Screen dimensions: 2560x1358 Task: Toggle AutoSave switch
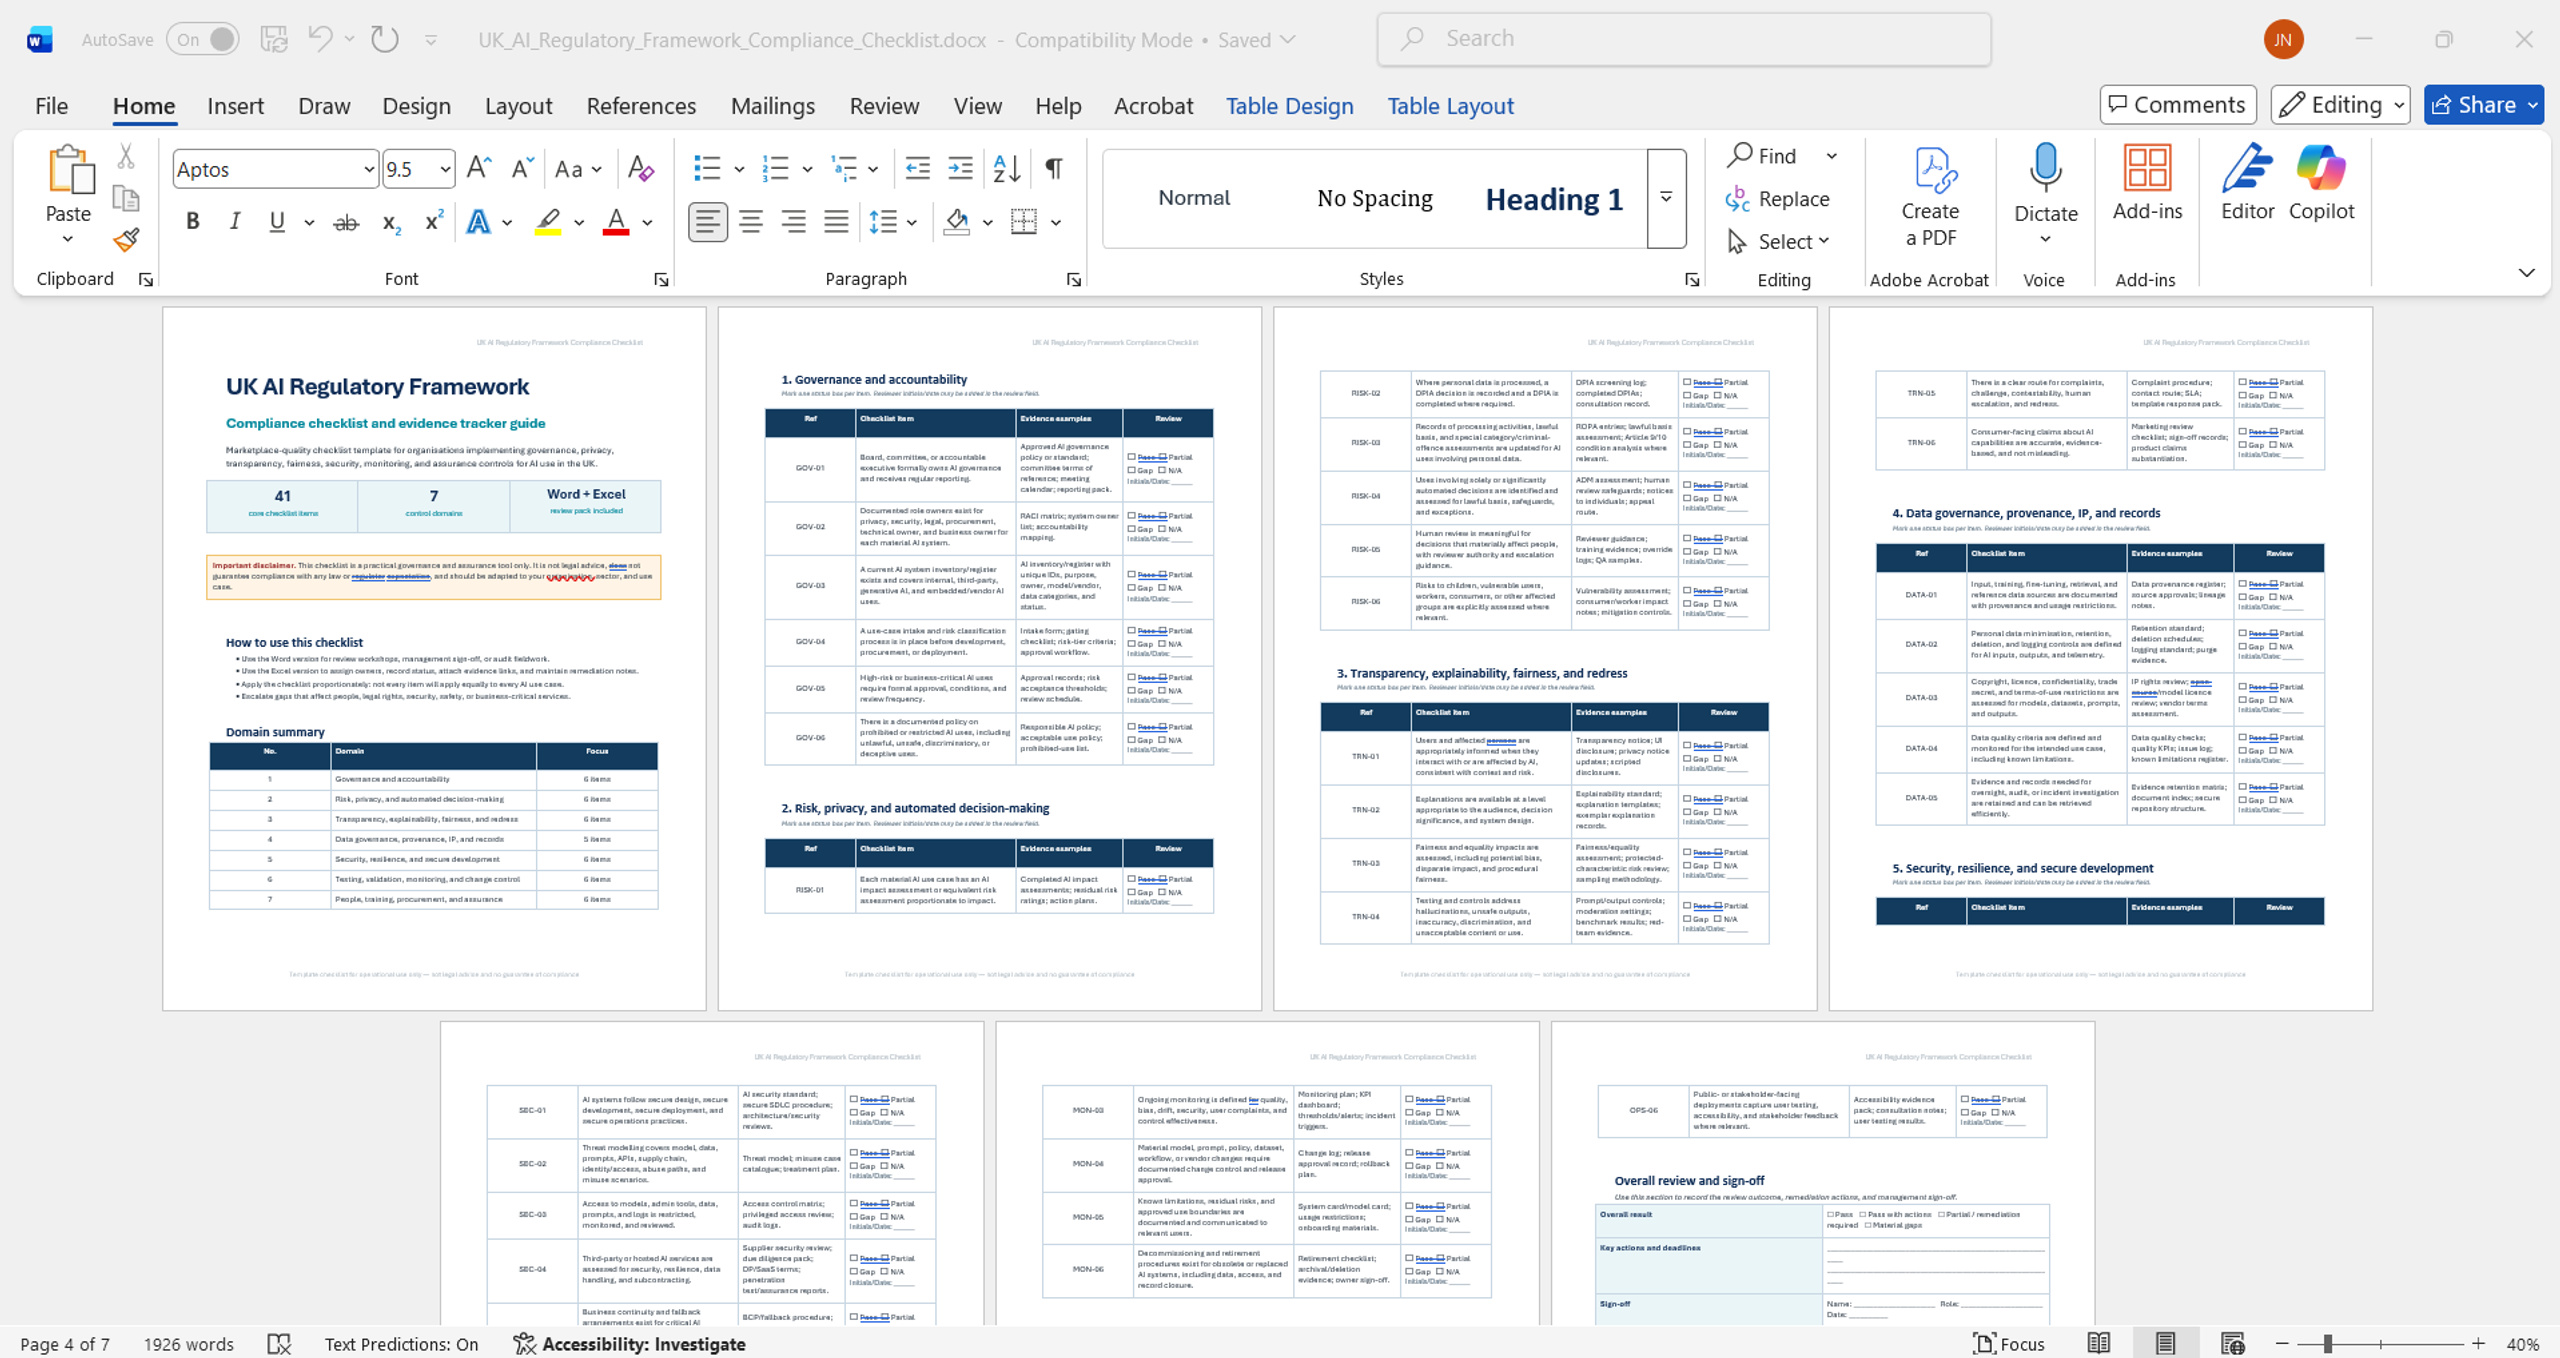[203, 39]
